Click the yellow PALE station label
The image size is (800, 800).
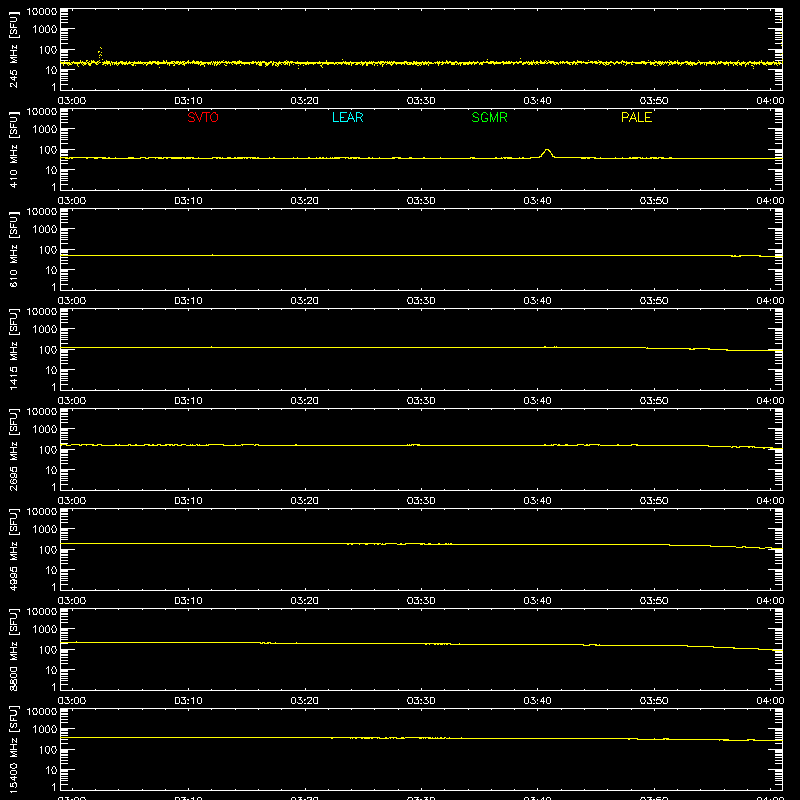[x=636, y=117]
